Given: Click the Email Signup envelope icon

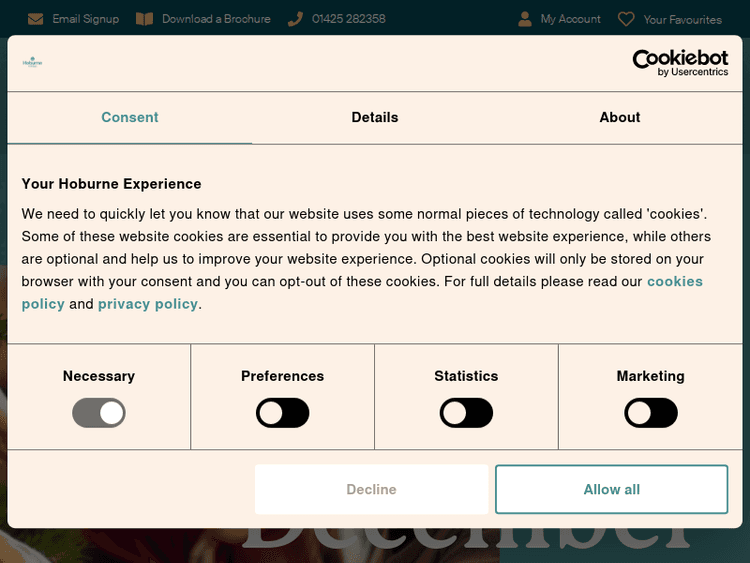Looking at the screenshot, I should tap(36, 19).
